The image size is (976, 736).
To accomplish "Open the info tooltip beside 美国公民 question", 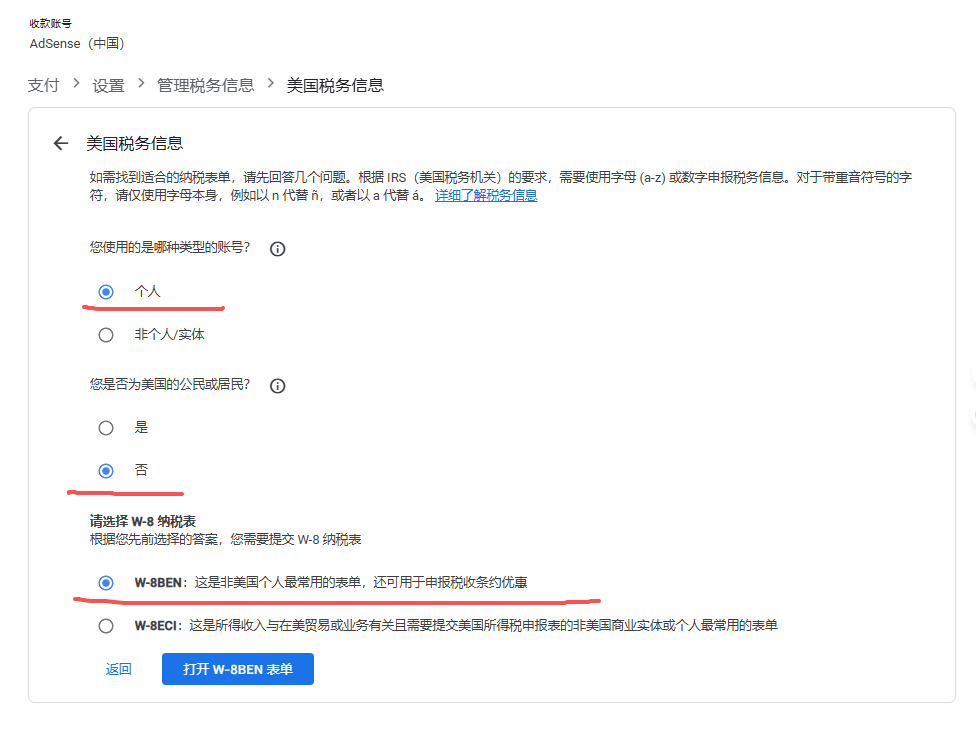I will tap(277, 385).
